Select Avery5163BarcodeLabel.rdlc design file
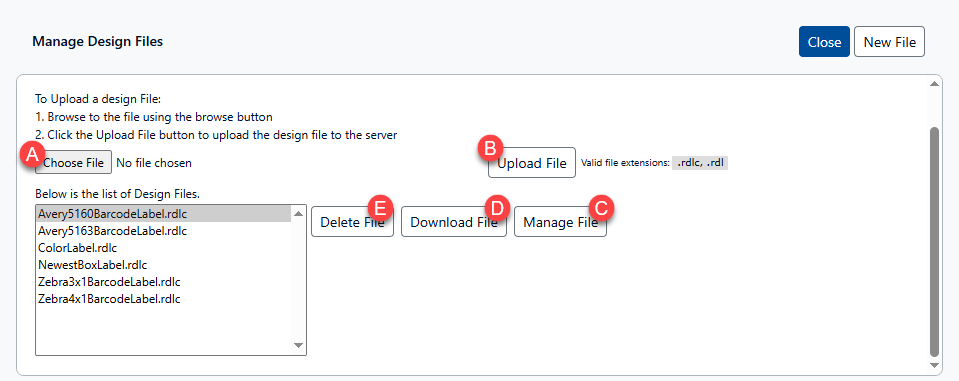 (x=163, y=231)
